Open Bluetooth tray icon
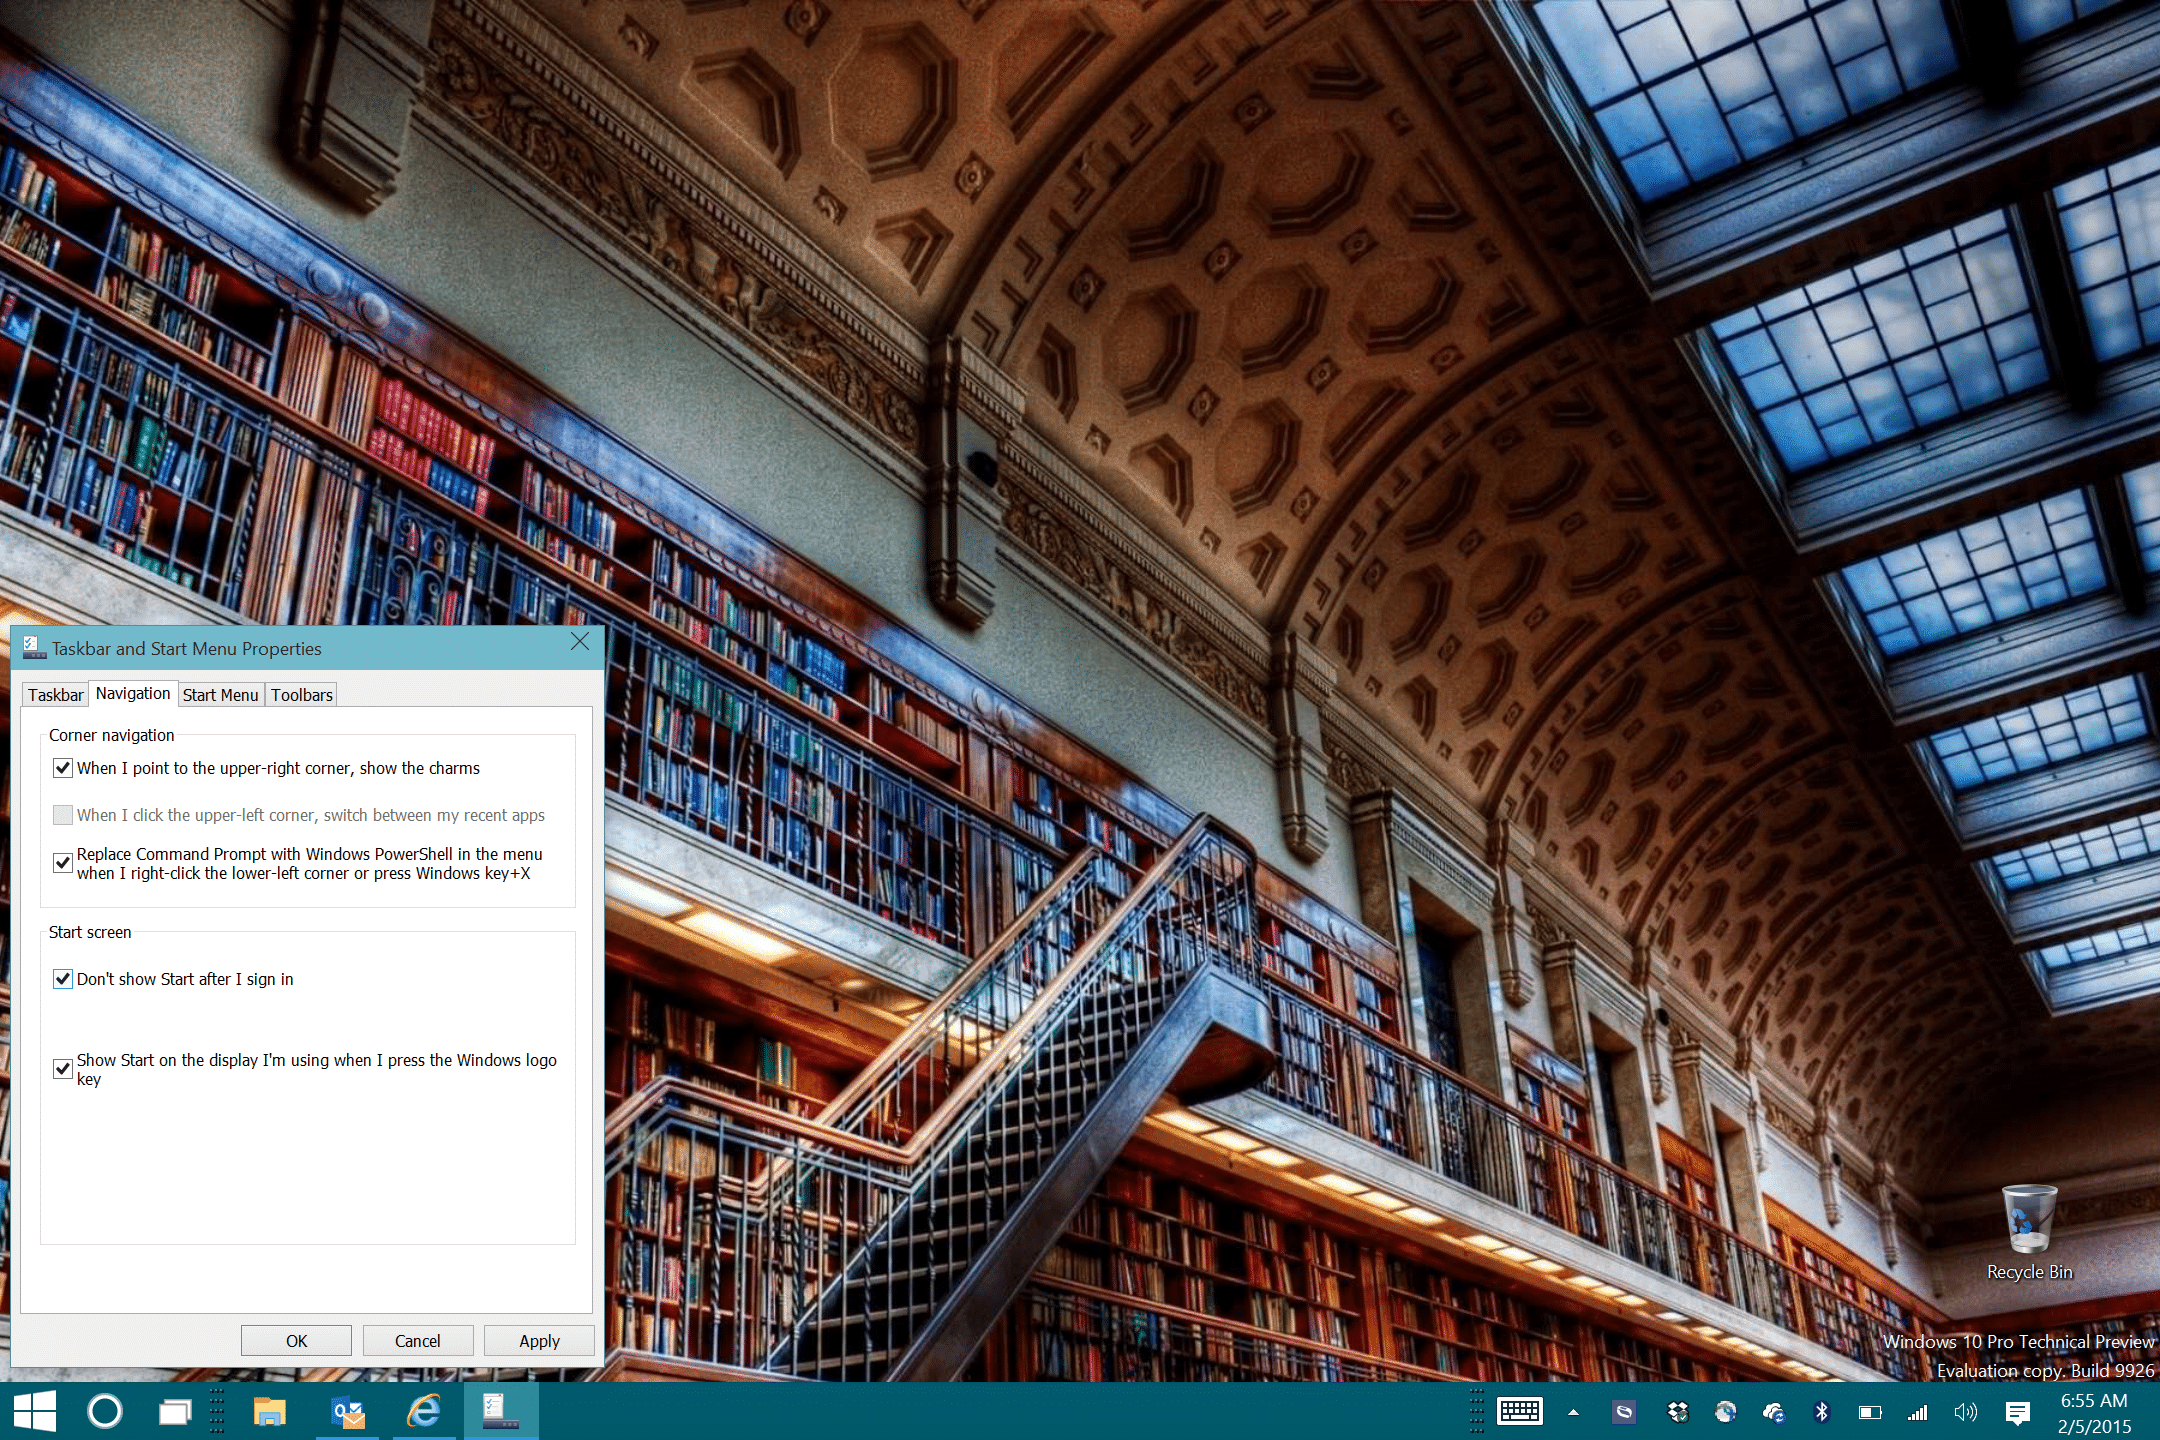This screenshot has height=1440, width=2160. 1821,1413
